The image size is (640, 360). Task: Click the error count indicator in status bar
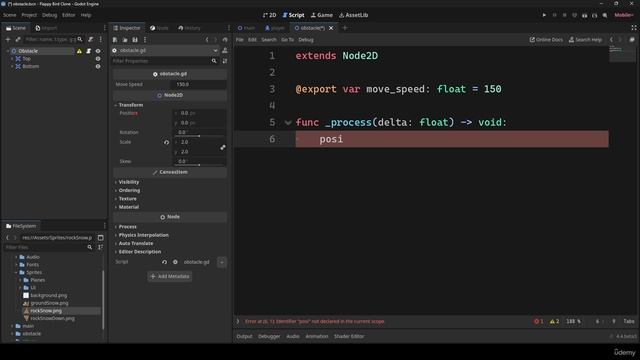coord(539,322)
